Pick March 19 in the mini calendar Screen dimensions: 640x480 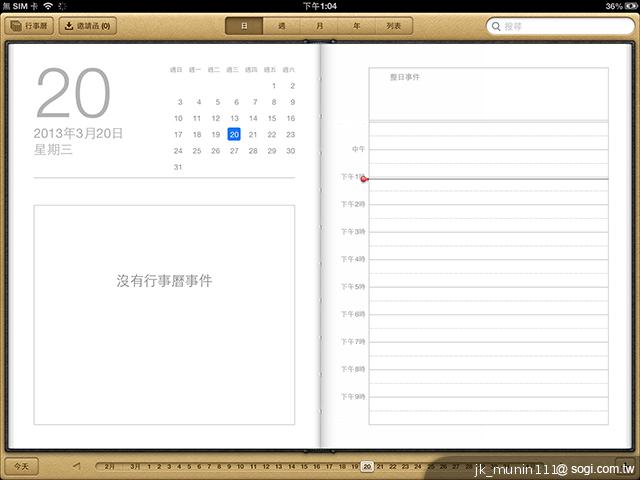tap(216, 134)
